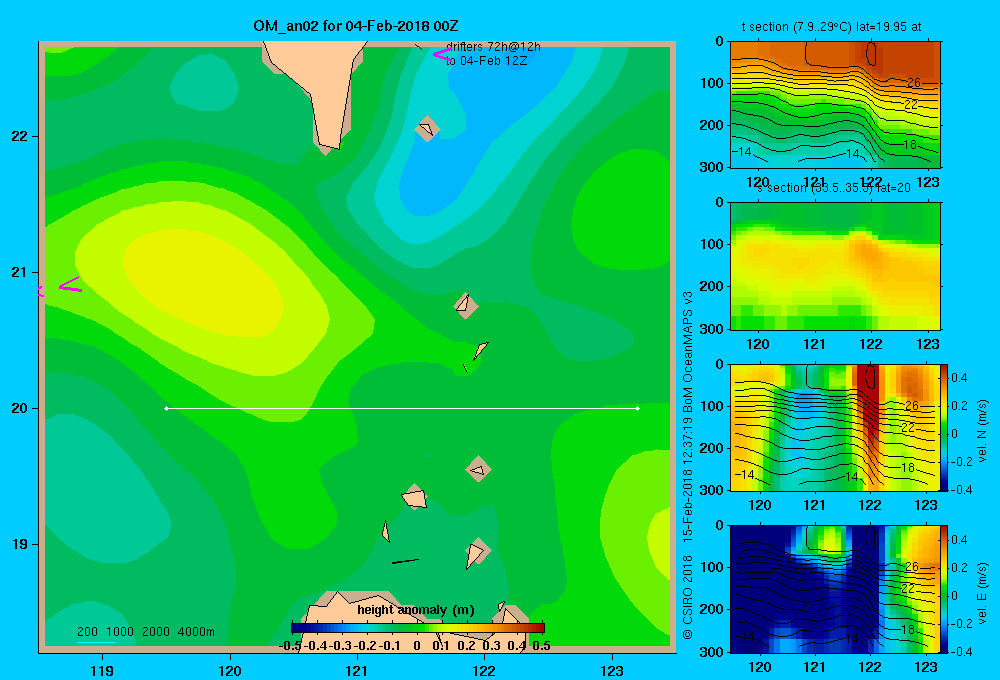Click the eastern endpoint diamond of the white transect

tap(637, 408)
